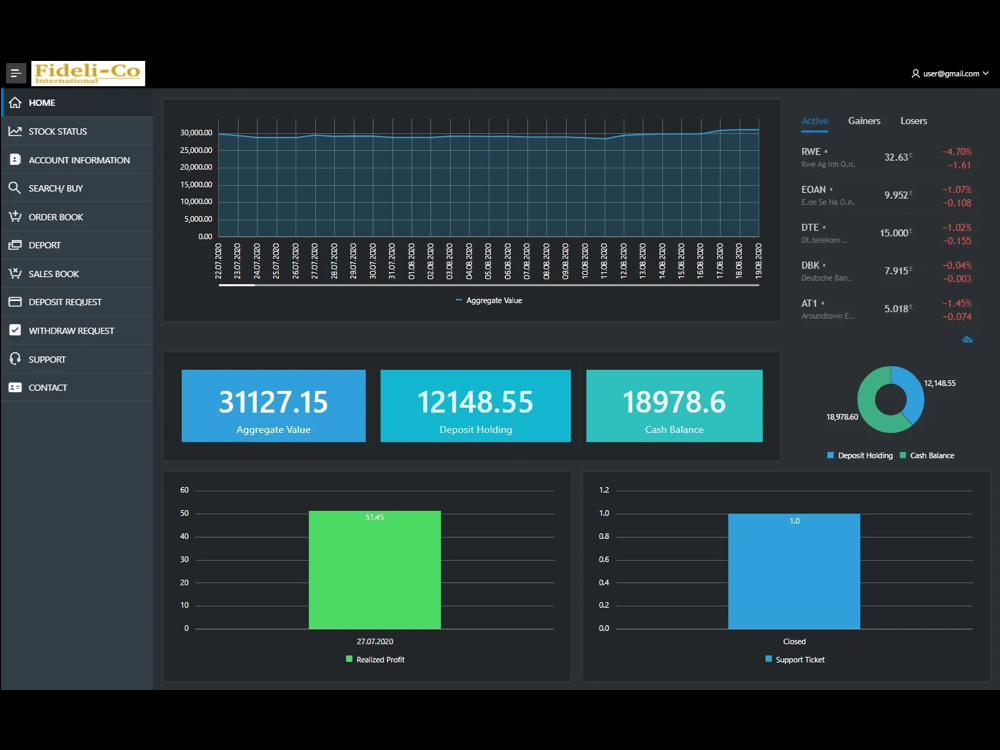Click the green 51.45 profit bar
1000x750 pixels.
pyautogui.click(x=375, y=570)
